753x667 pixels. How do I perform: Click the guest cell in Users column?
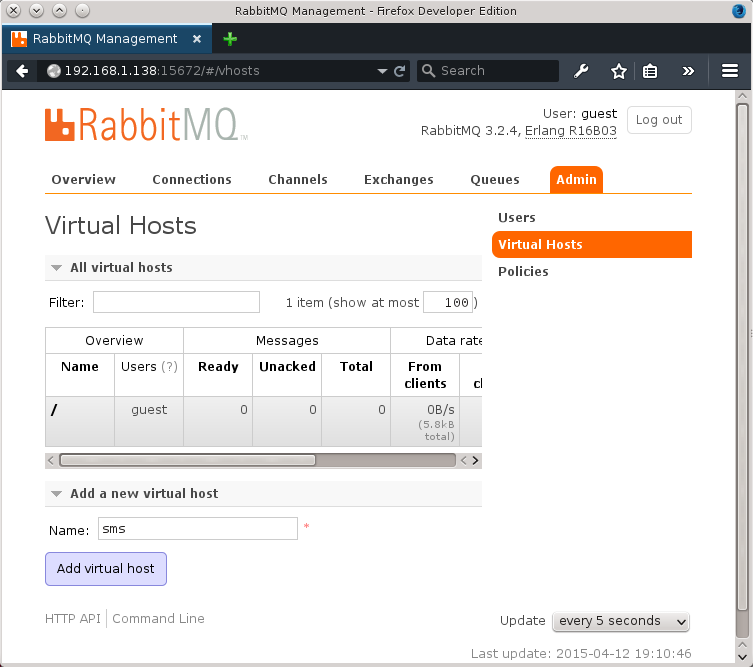(149, 410)
